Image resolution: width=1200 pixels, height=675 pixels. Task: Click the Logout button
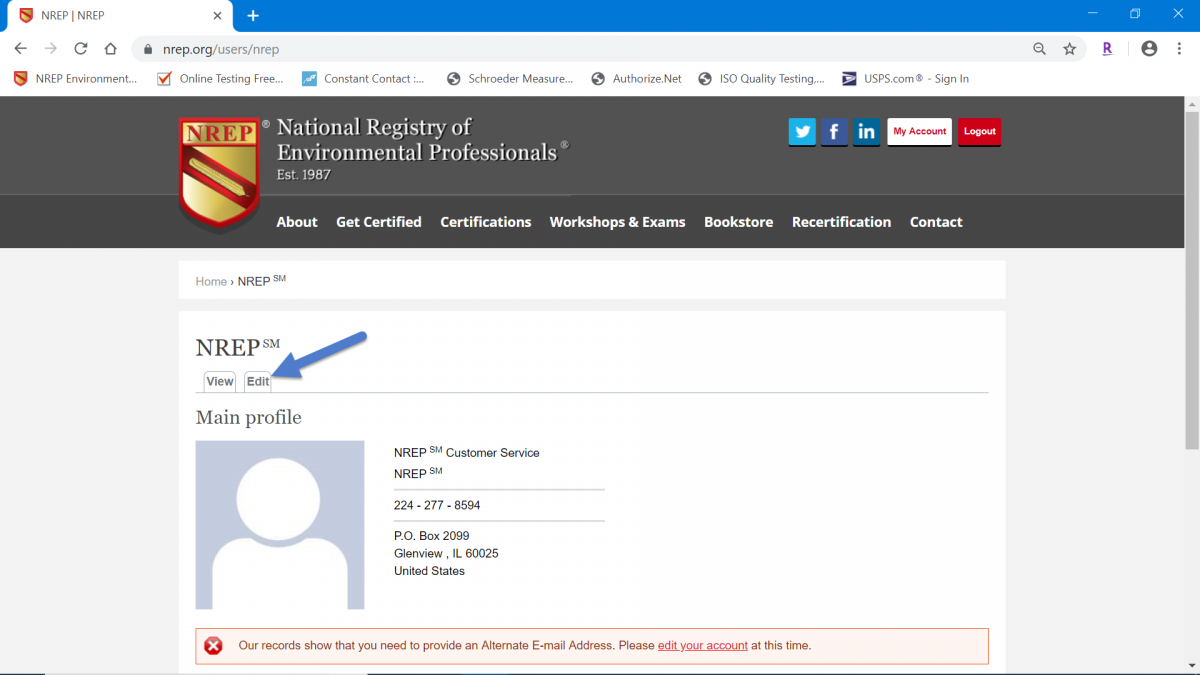979,132
